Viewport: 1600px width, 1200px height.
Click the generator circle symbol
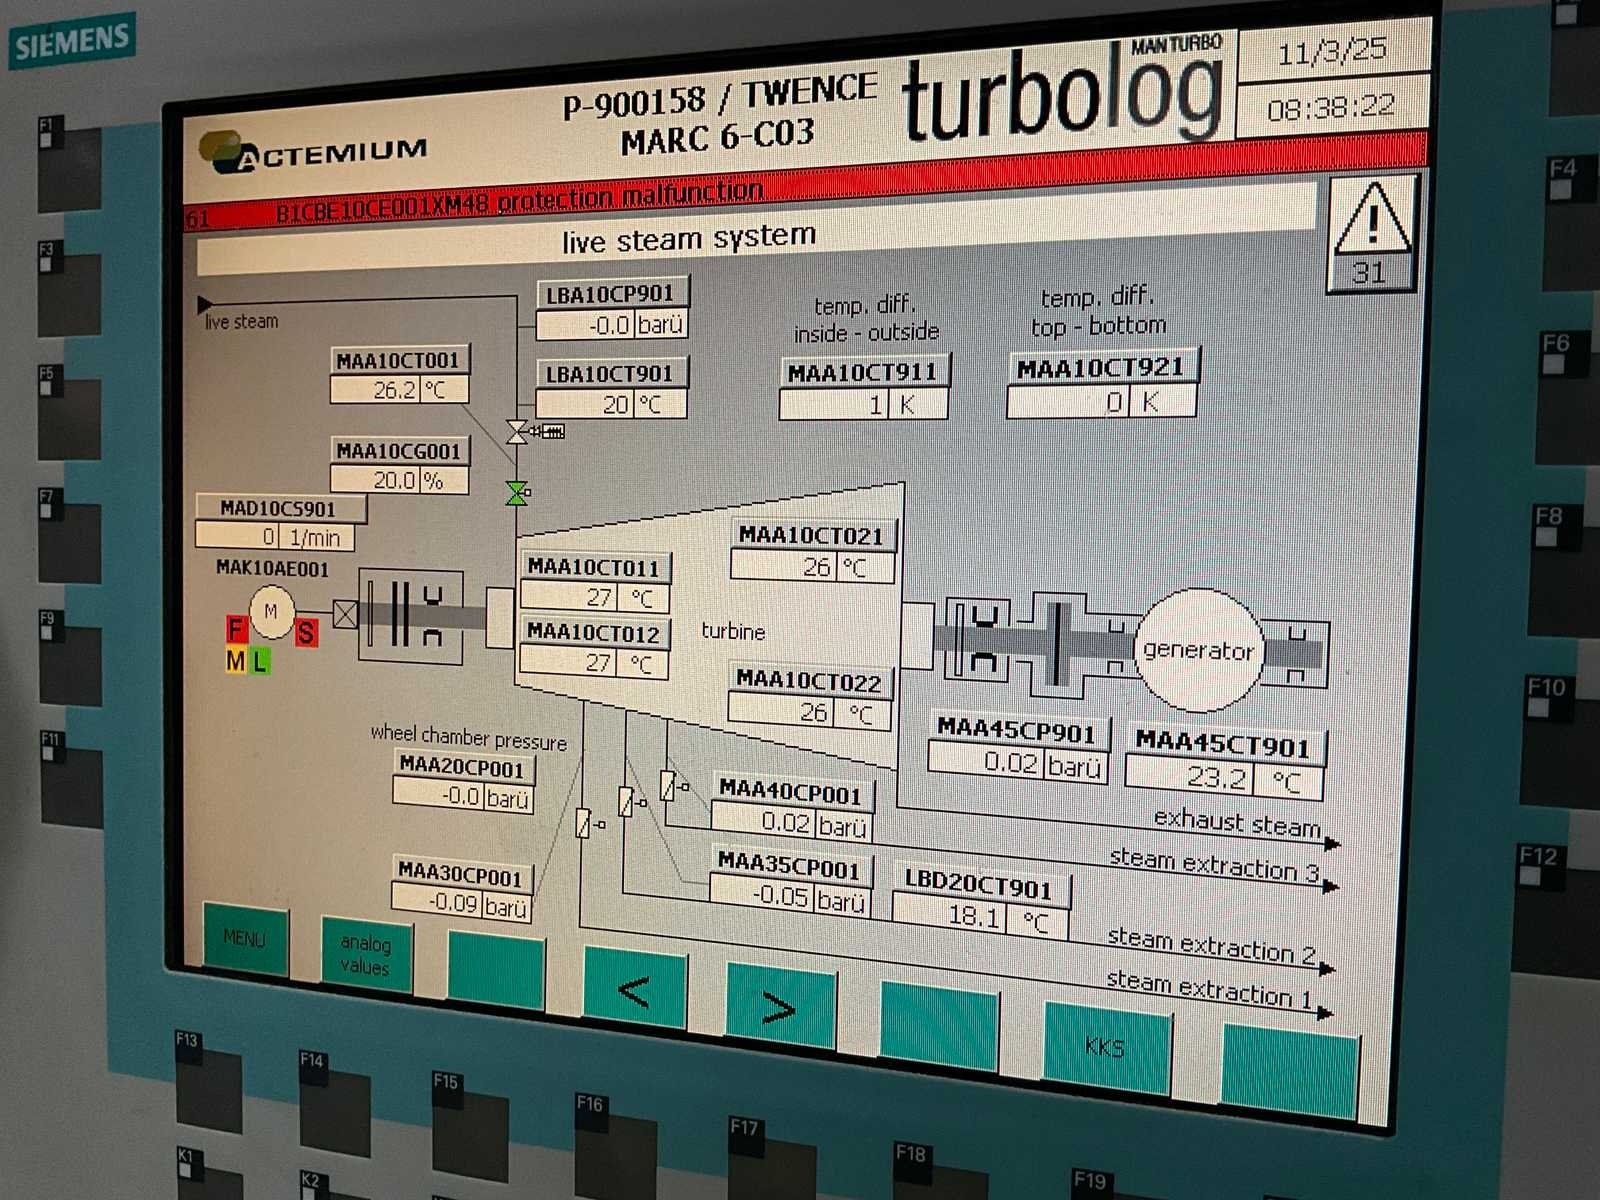click(1198, 651)
